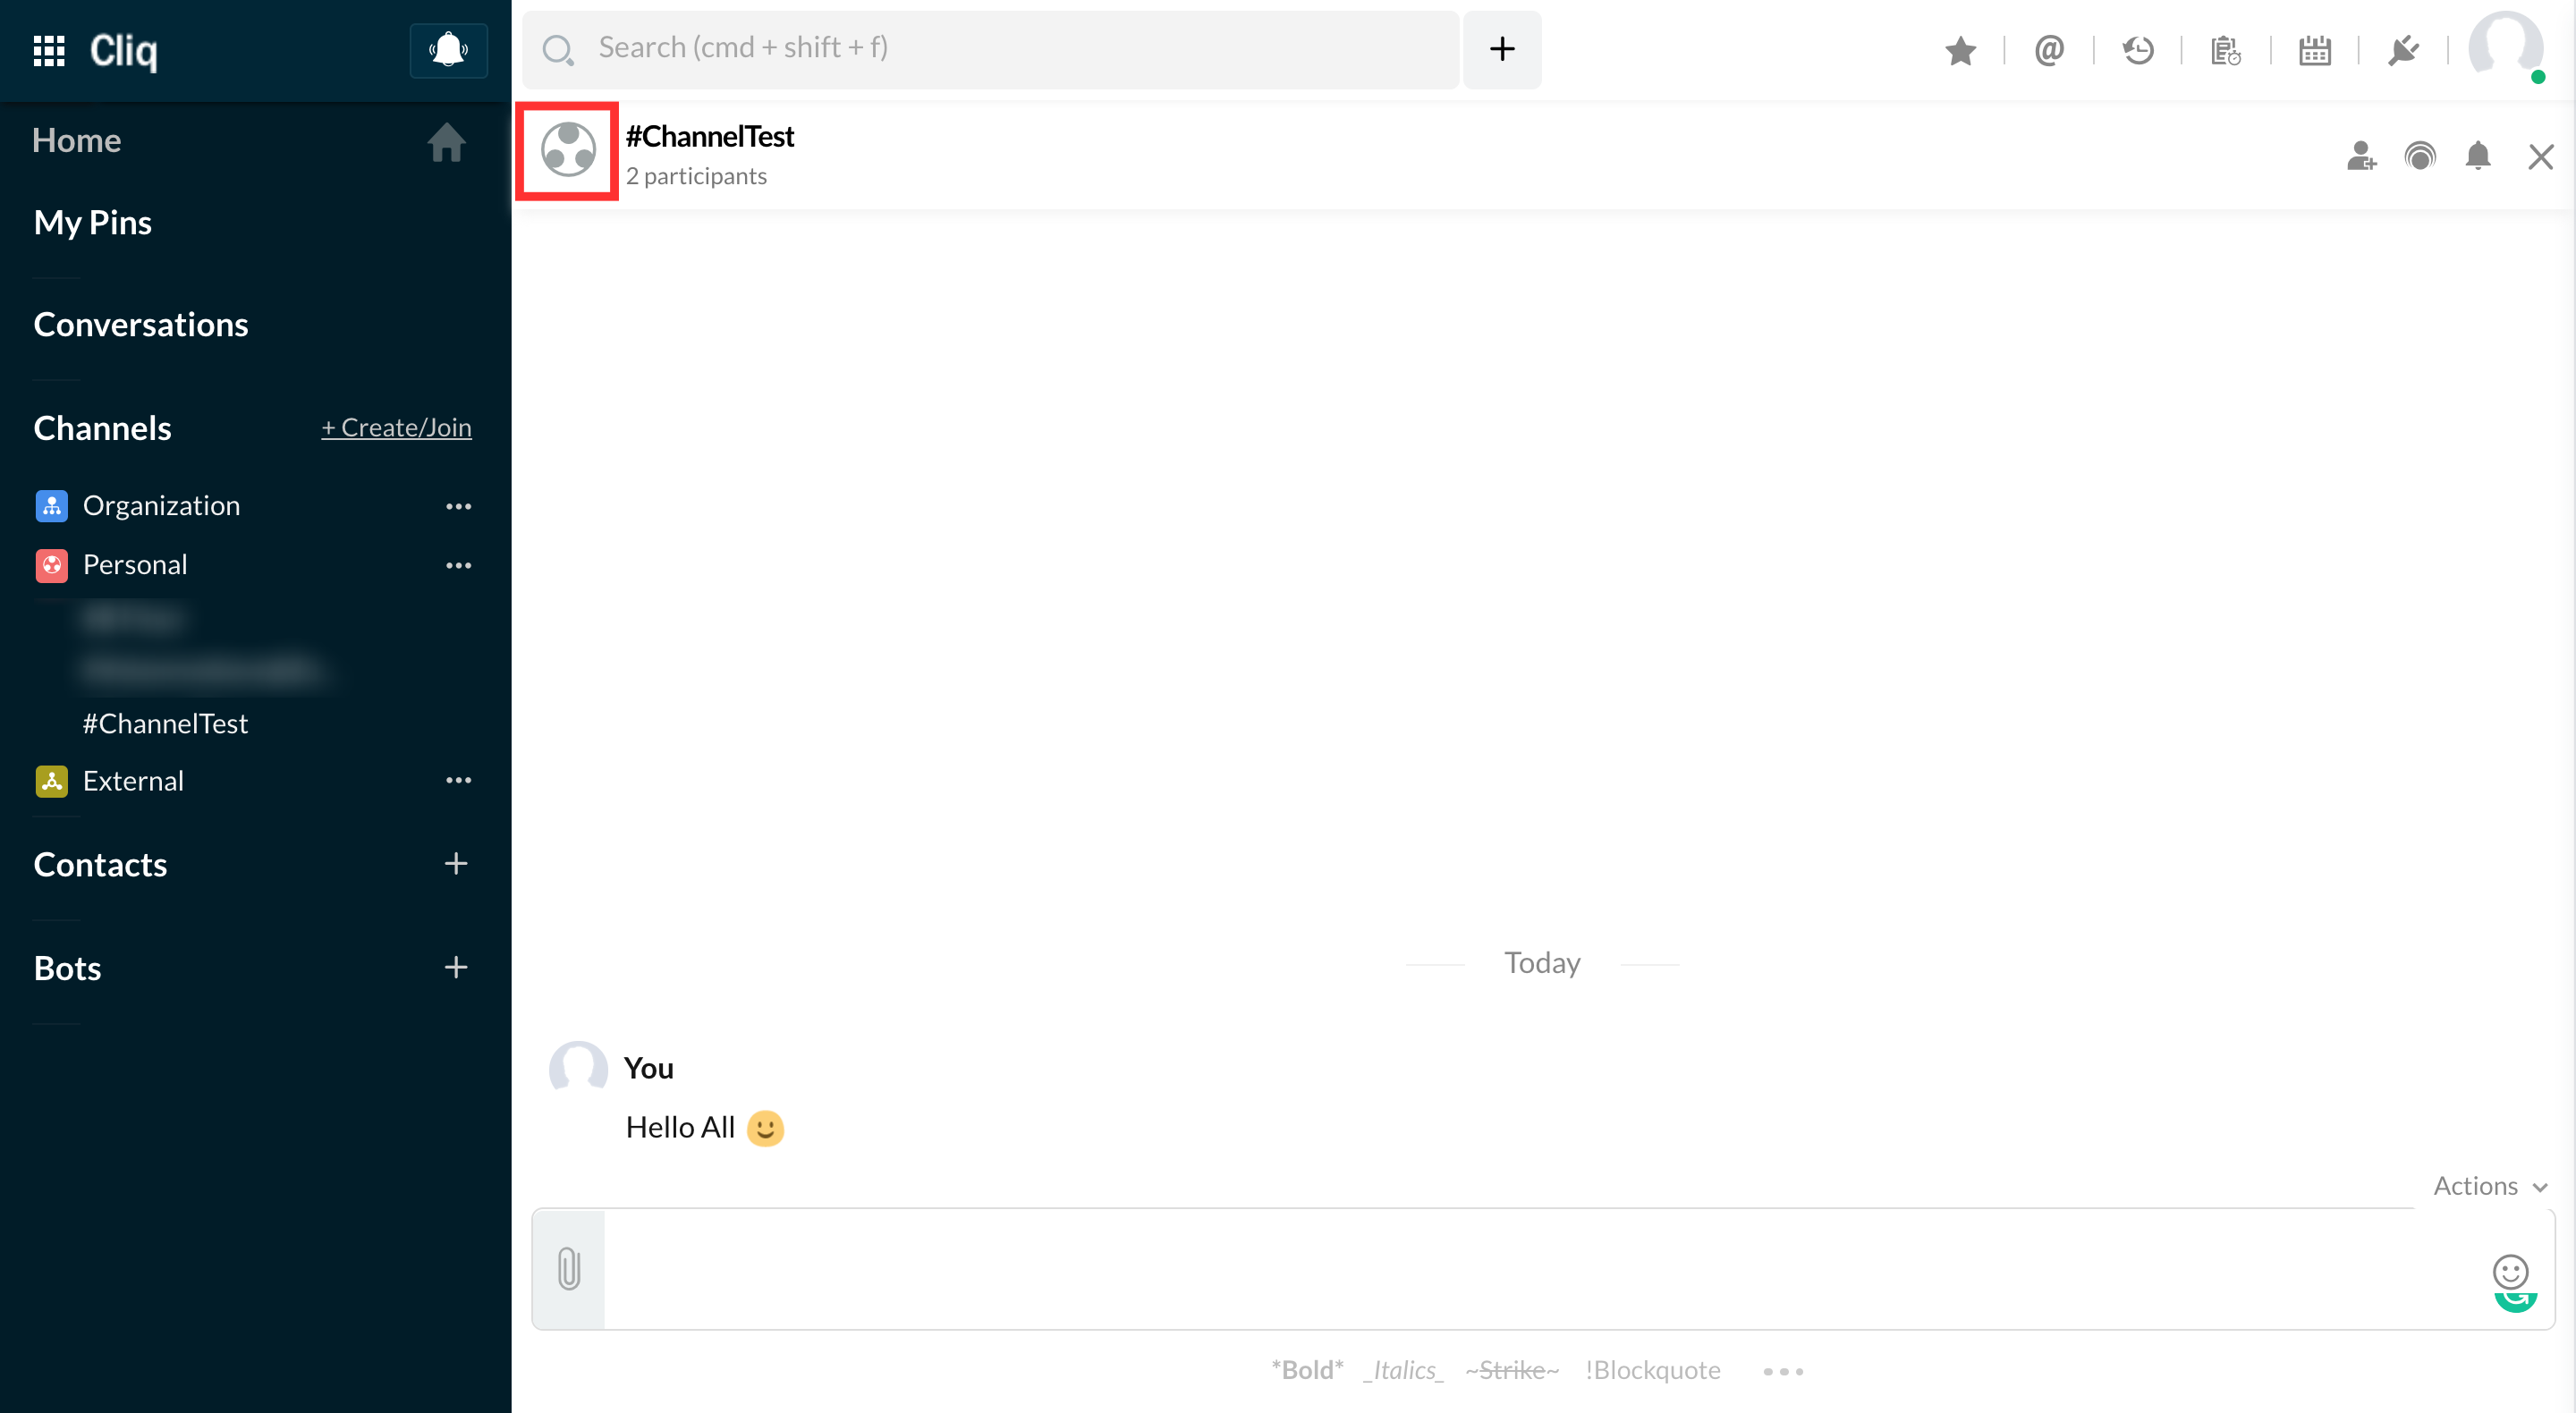Click the plus button beside search bar
This screenshot has width=2576, height=1413.
(x=1502, y=49)
